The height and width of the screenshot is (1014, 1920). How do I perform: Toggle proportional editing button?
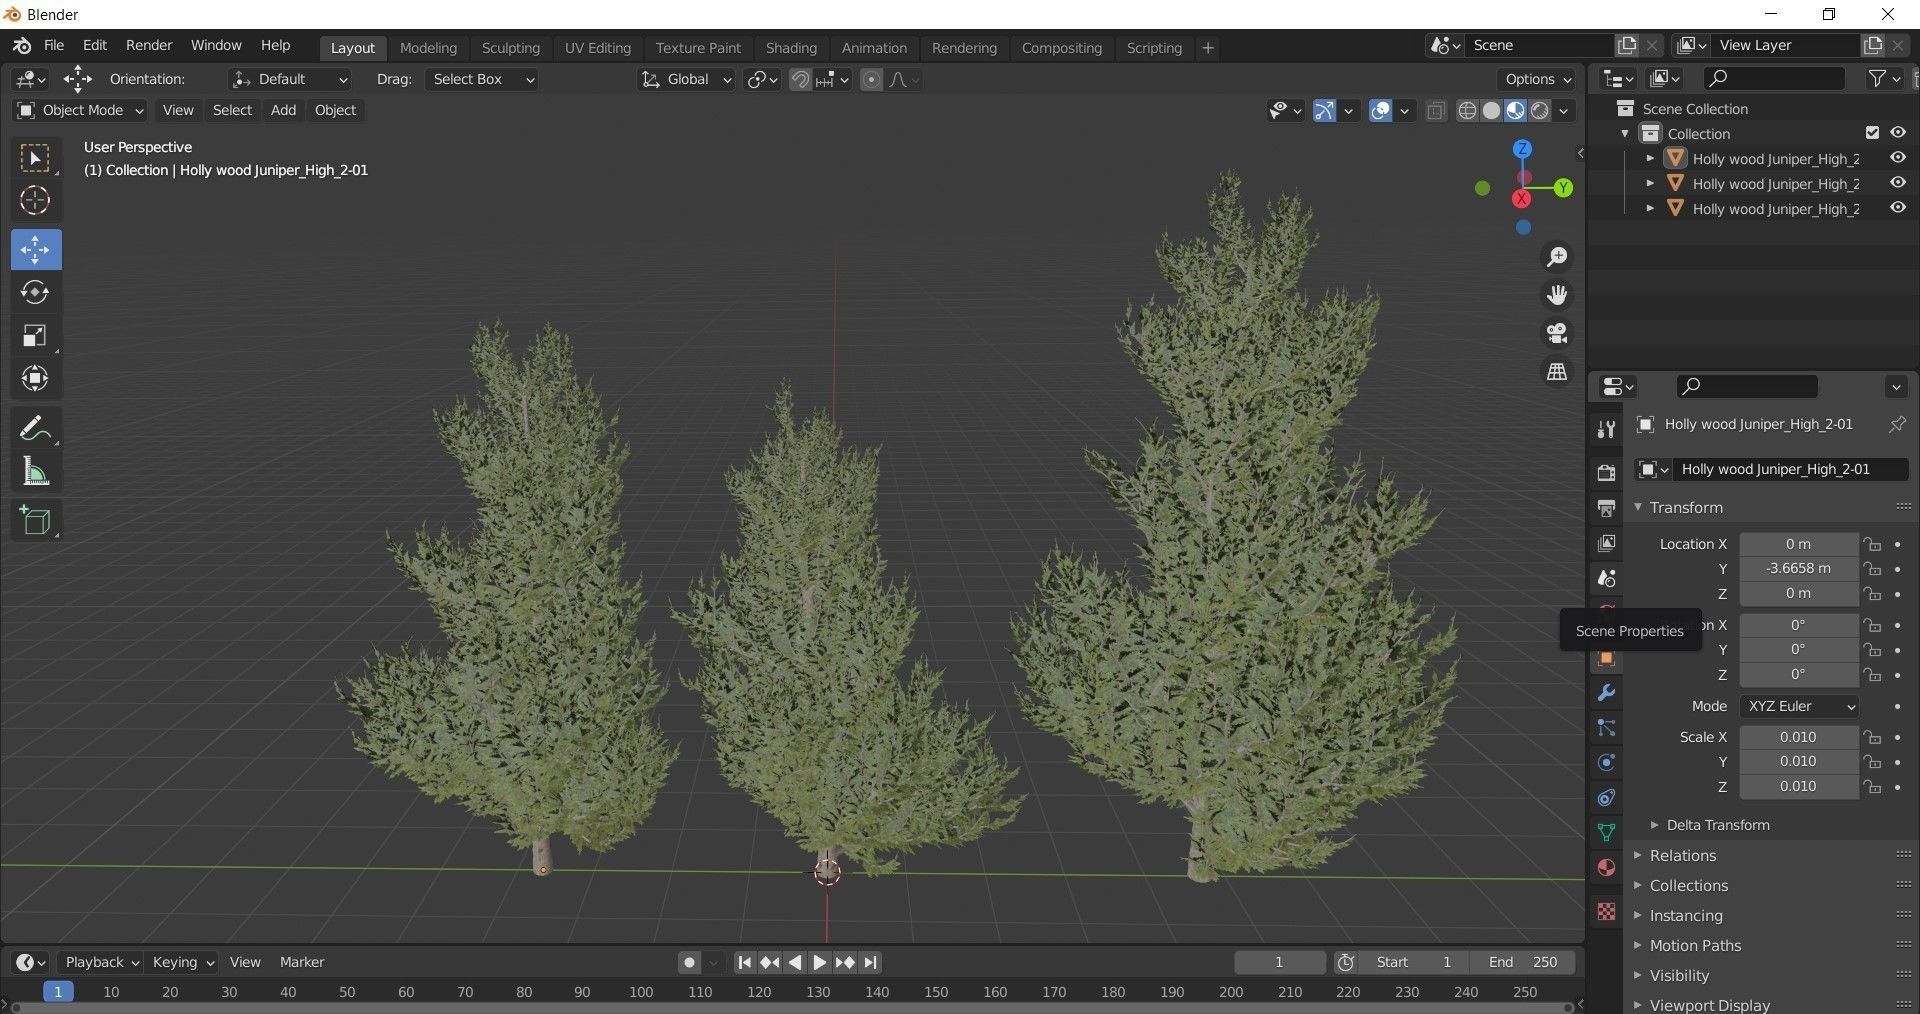[x=872, y=79]
